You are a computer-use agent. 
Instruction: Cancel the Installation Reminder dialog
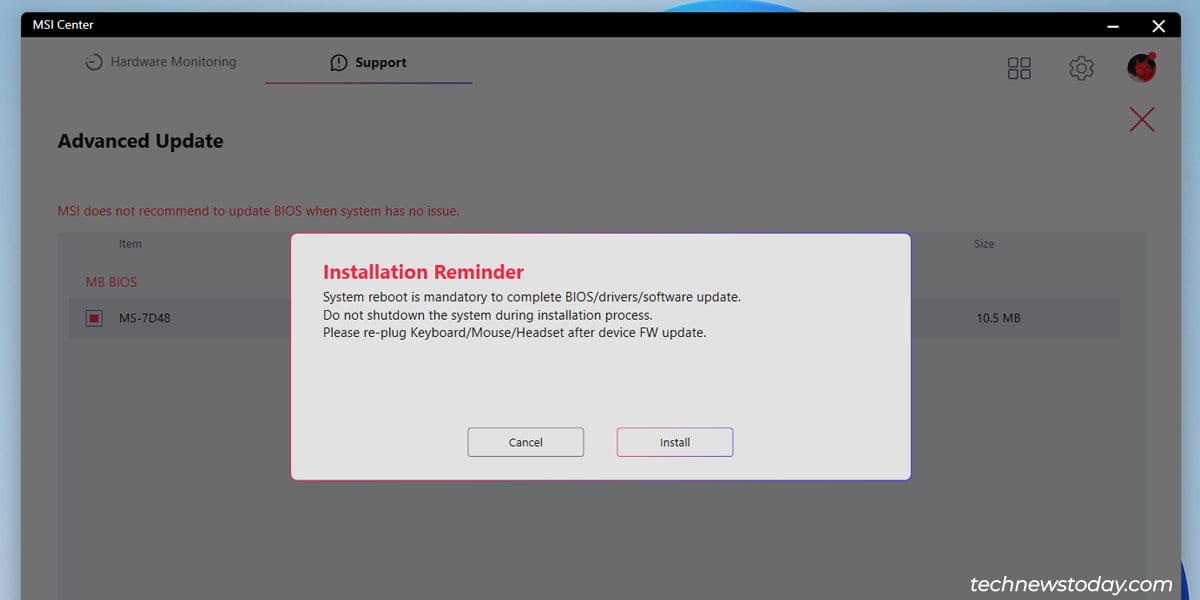click(x=526, y=442)
